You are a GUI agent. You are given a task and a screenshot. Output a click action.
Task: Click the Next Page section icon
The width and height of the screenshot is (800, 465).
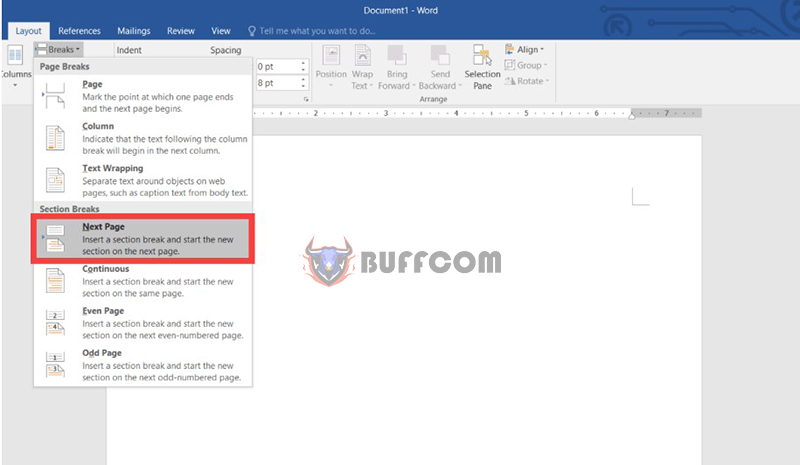(x=55, y=238)
